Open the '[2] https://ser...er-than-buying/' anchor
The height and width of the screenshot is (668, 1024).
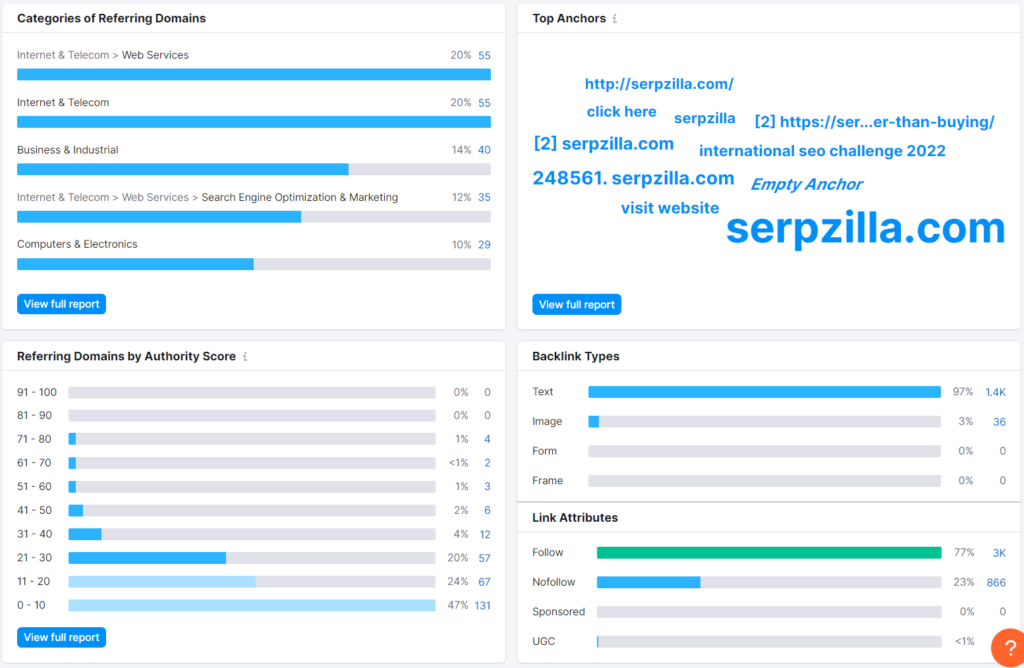[x=874, y=122]
